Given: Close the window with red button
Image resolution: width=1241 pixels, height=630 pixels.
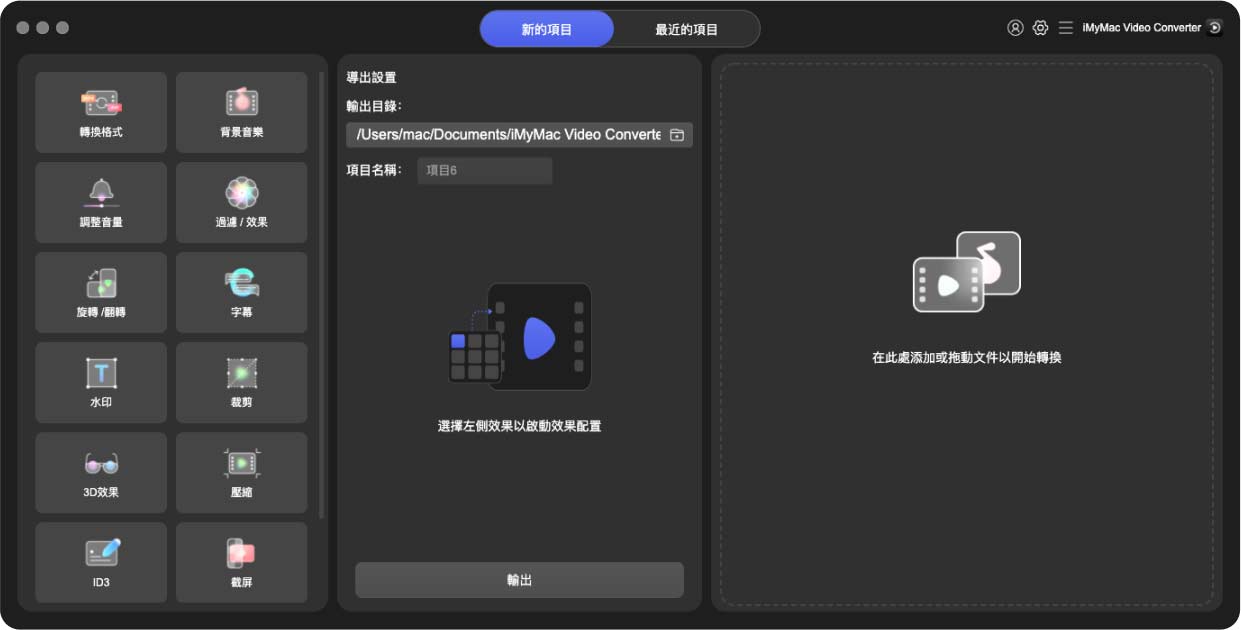Looking at the screenshot, I should point(23,28).
